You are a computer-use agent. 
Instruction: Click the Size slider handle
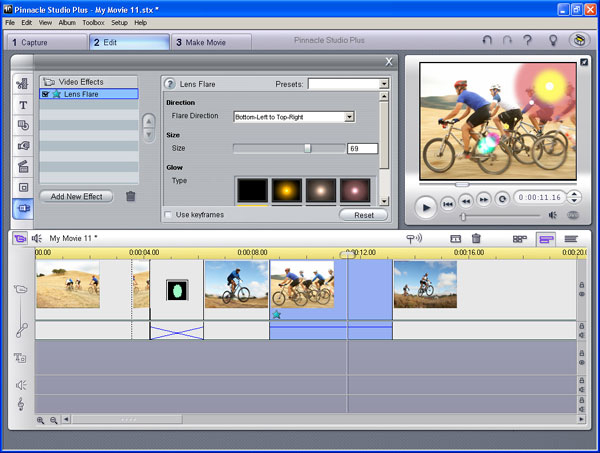[x=308, y=148]
